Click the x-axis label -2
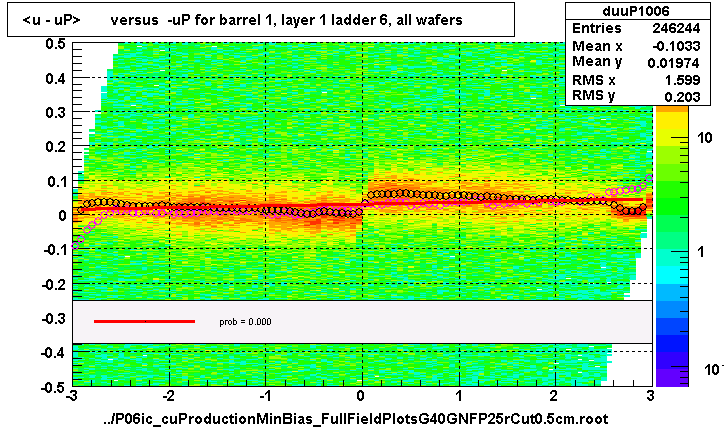 pos(168,396)
